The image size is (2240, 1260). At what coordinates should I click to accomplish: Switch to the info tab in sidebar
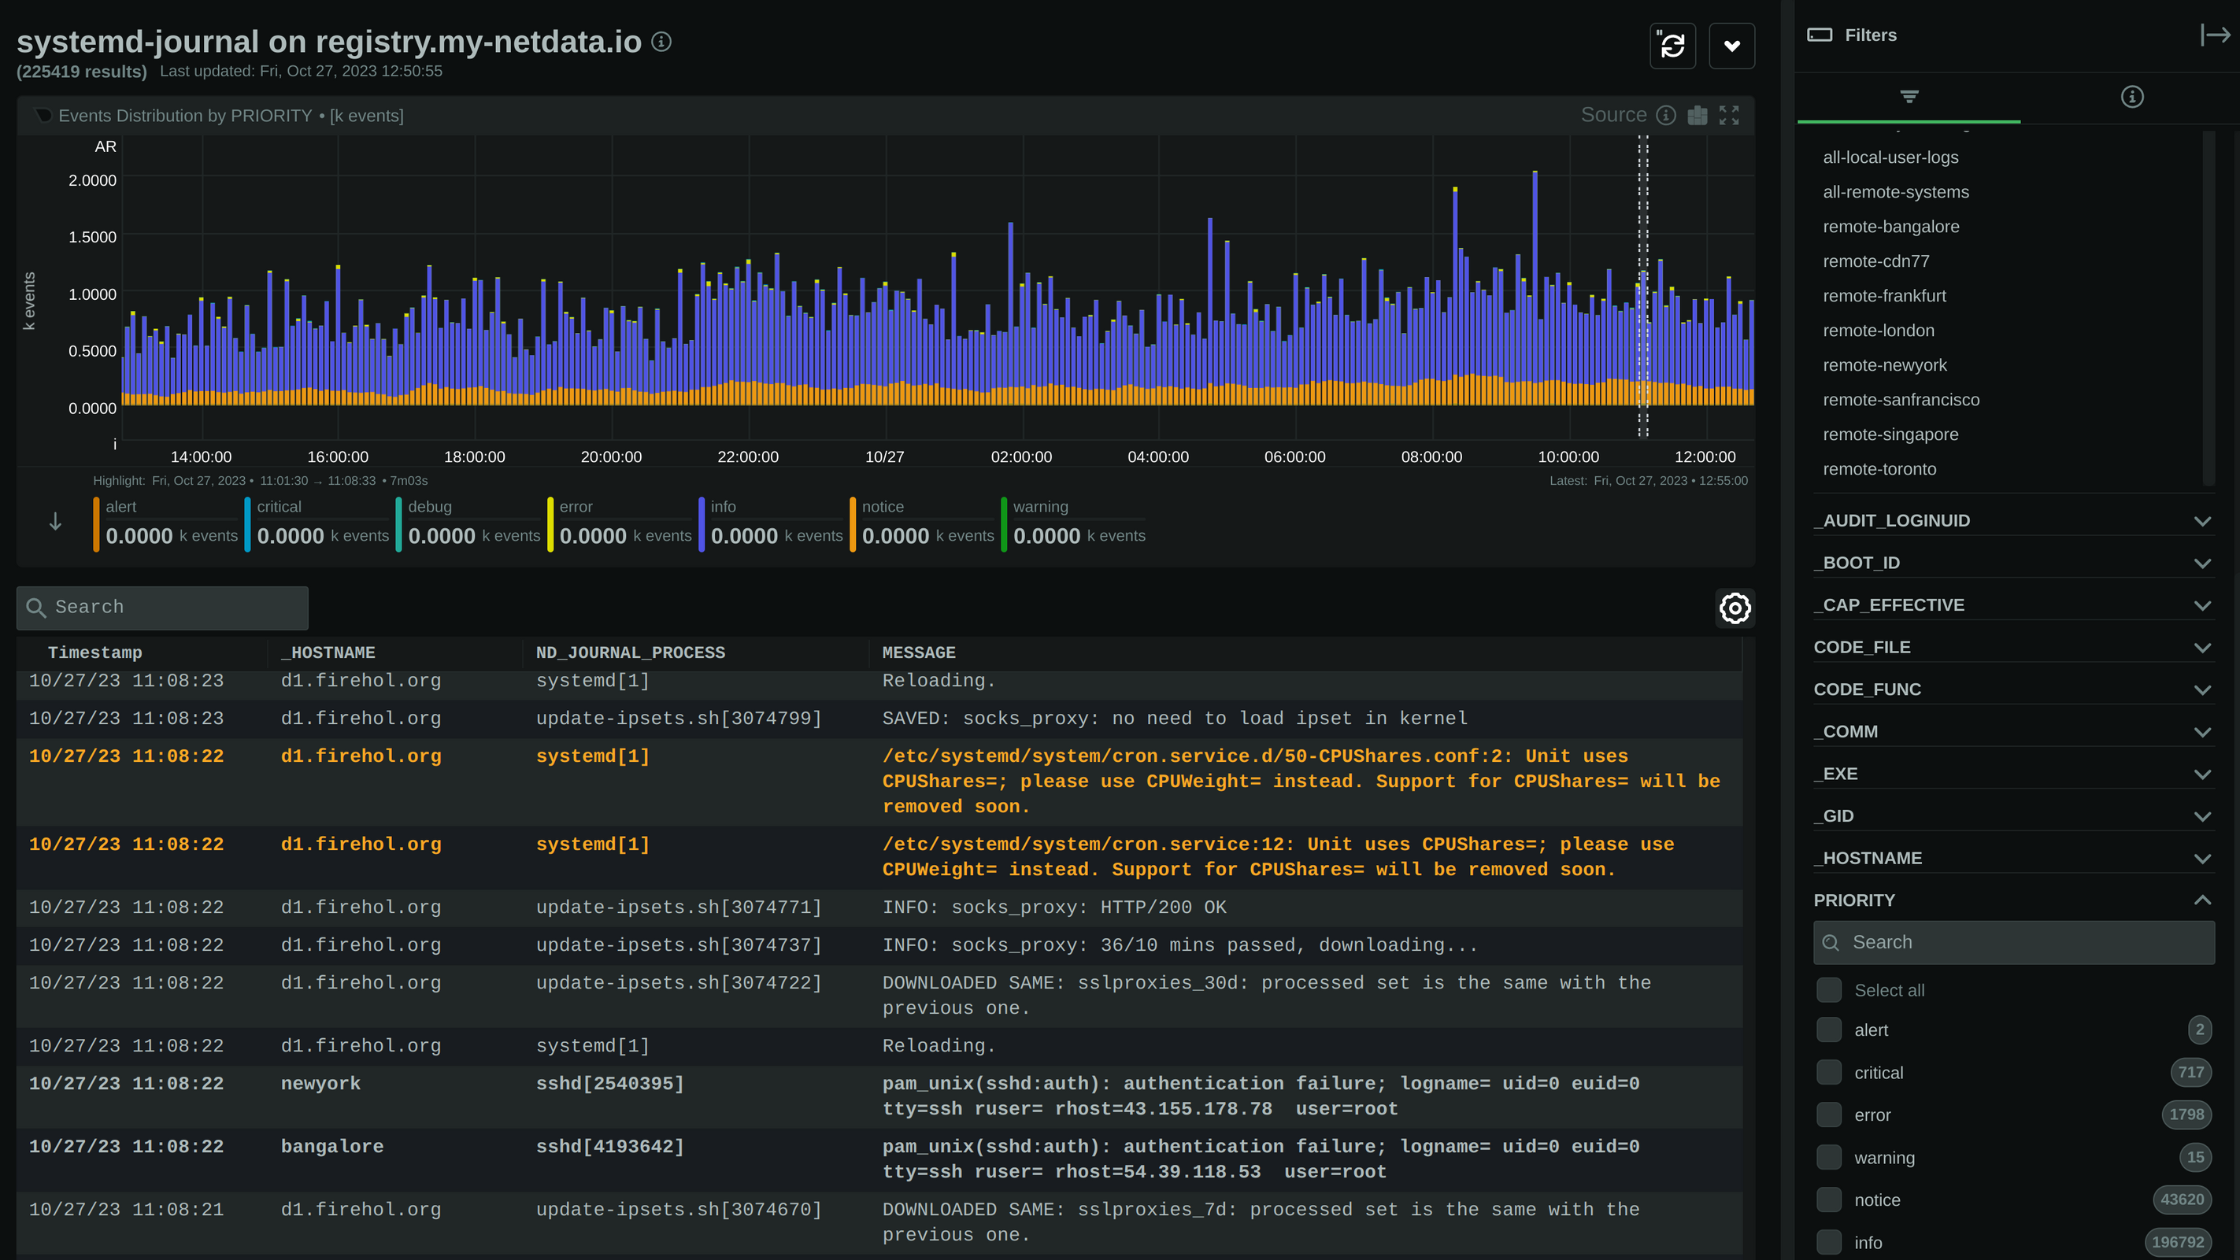tap(2132, 97)
